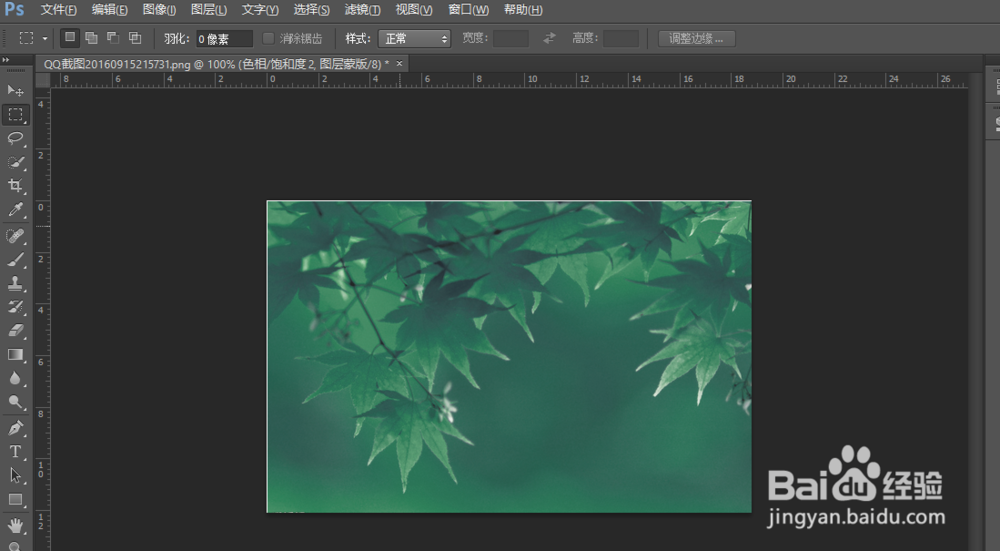Open the 选择(S) menu
The image size is (1000, 551).
[311, 10]
